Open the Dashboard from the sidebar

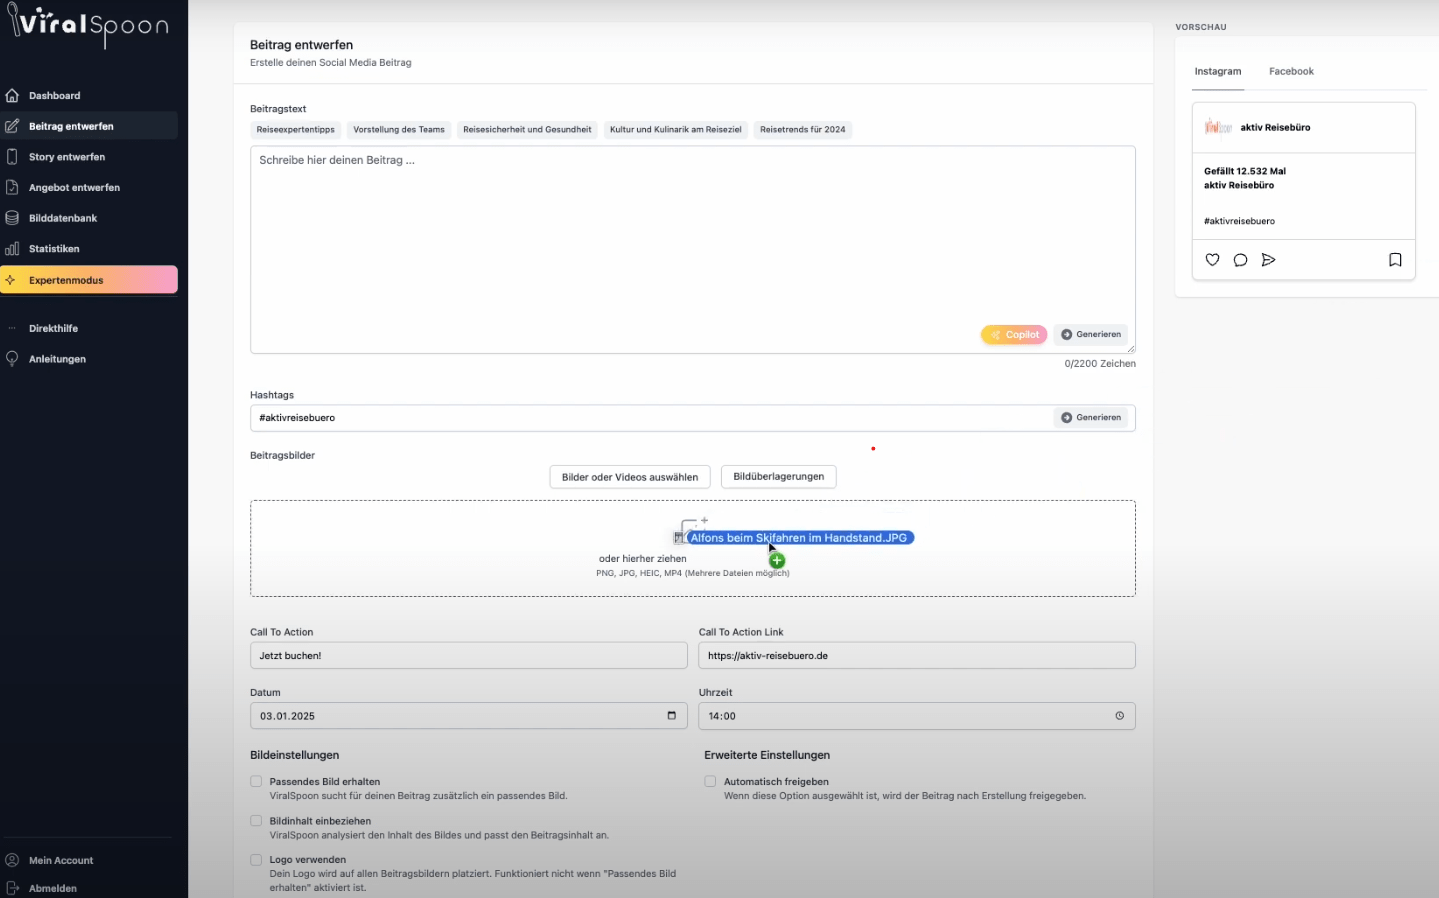click(x=54, y=96)
